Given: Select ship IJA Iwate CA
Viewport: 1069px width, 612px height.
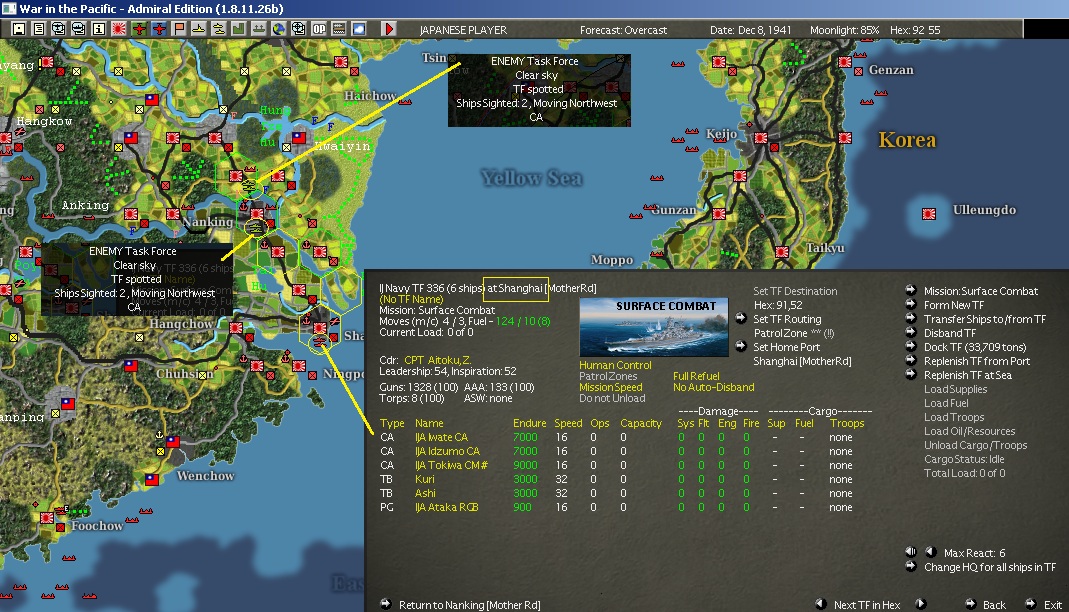Looking at the screenshot, I should pos(441,437).
